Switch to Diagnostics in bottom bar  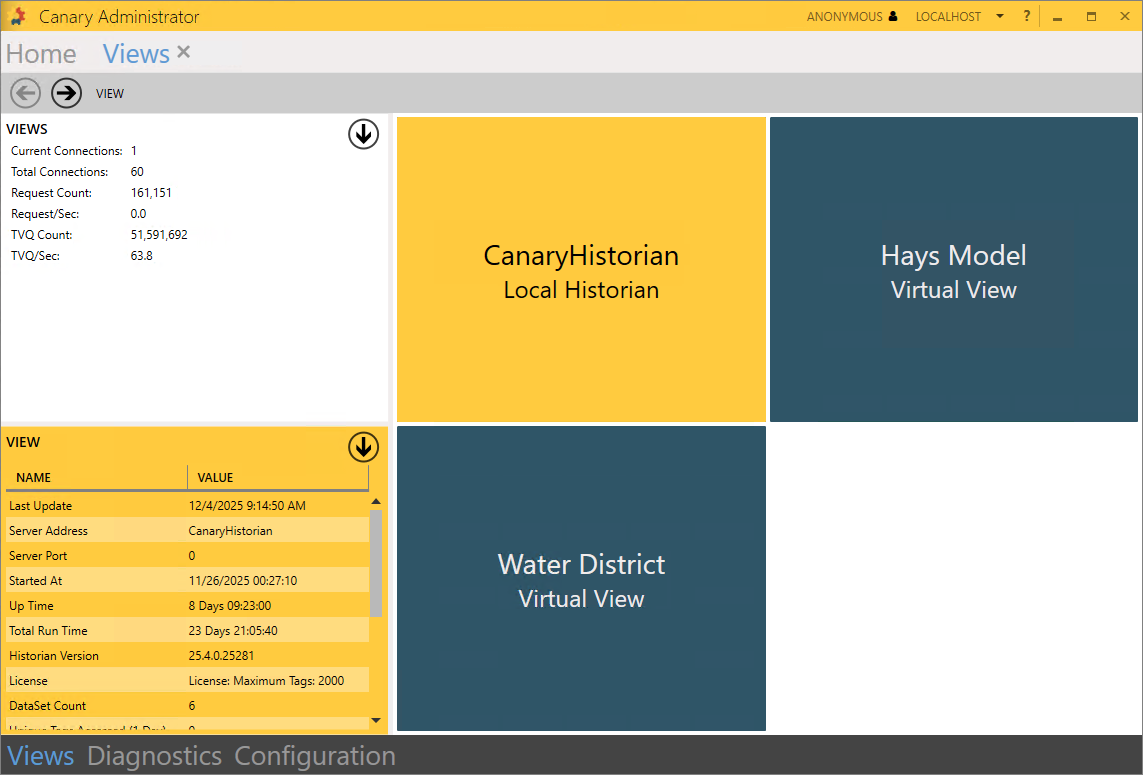(x=154, y=756)
